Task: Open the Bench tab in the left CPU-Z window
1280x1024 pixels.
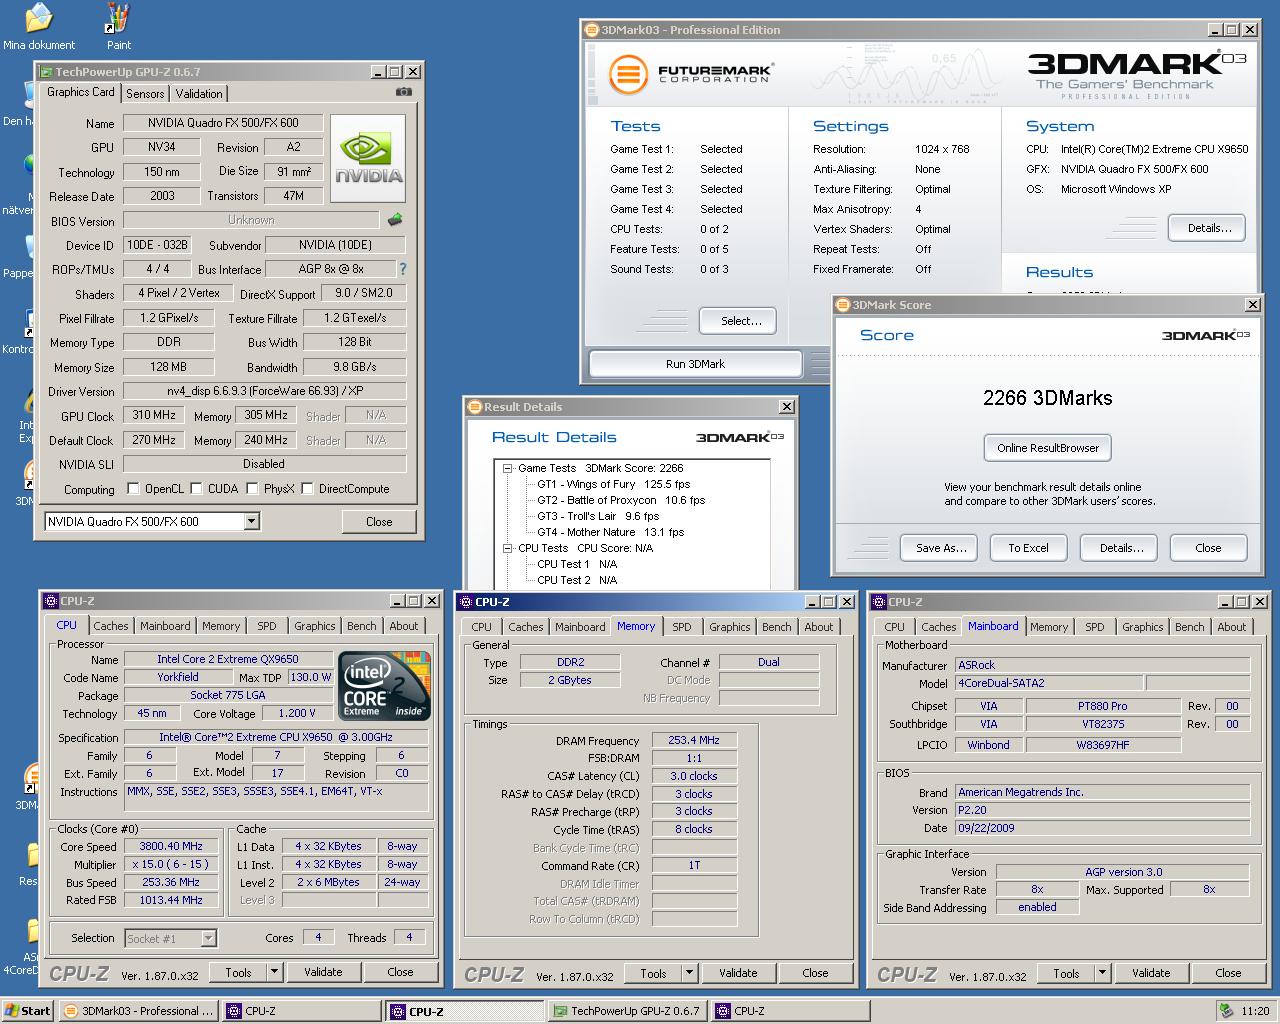Action: [362, 626]
